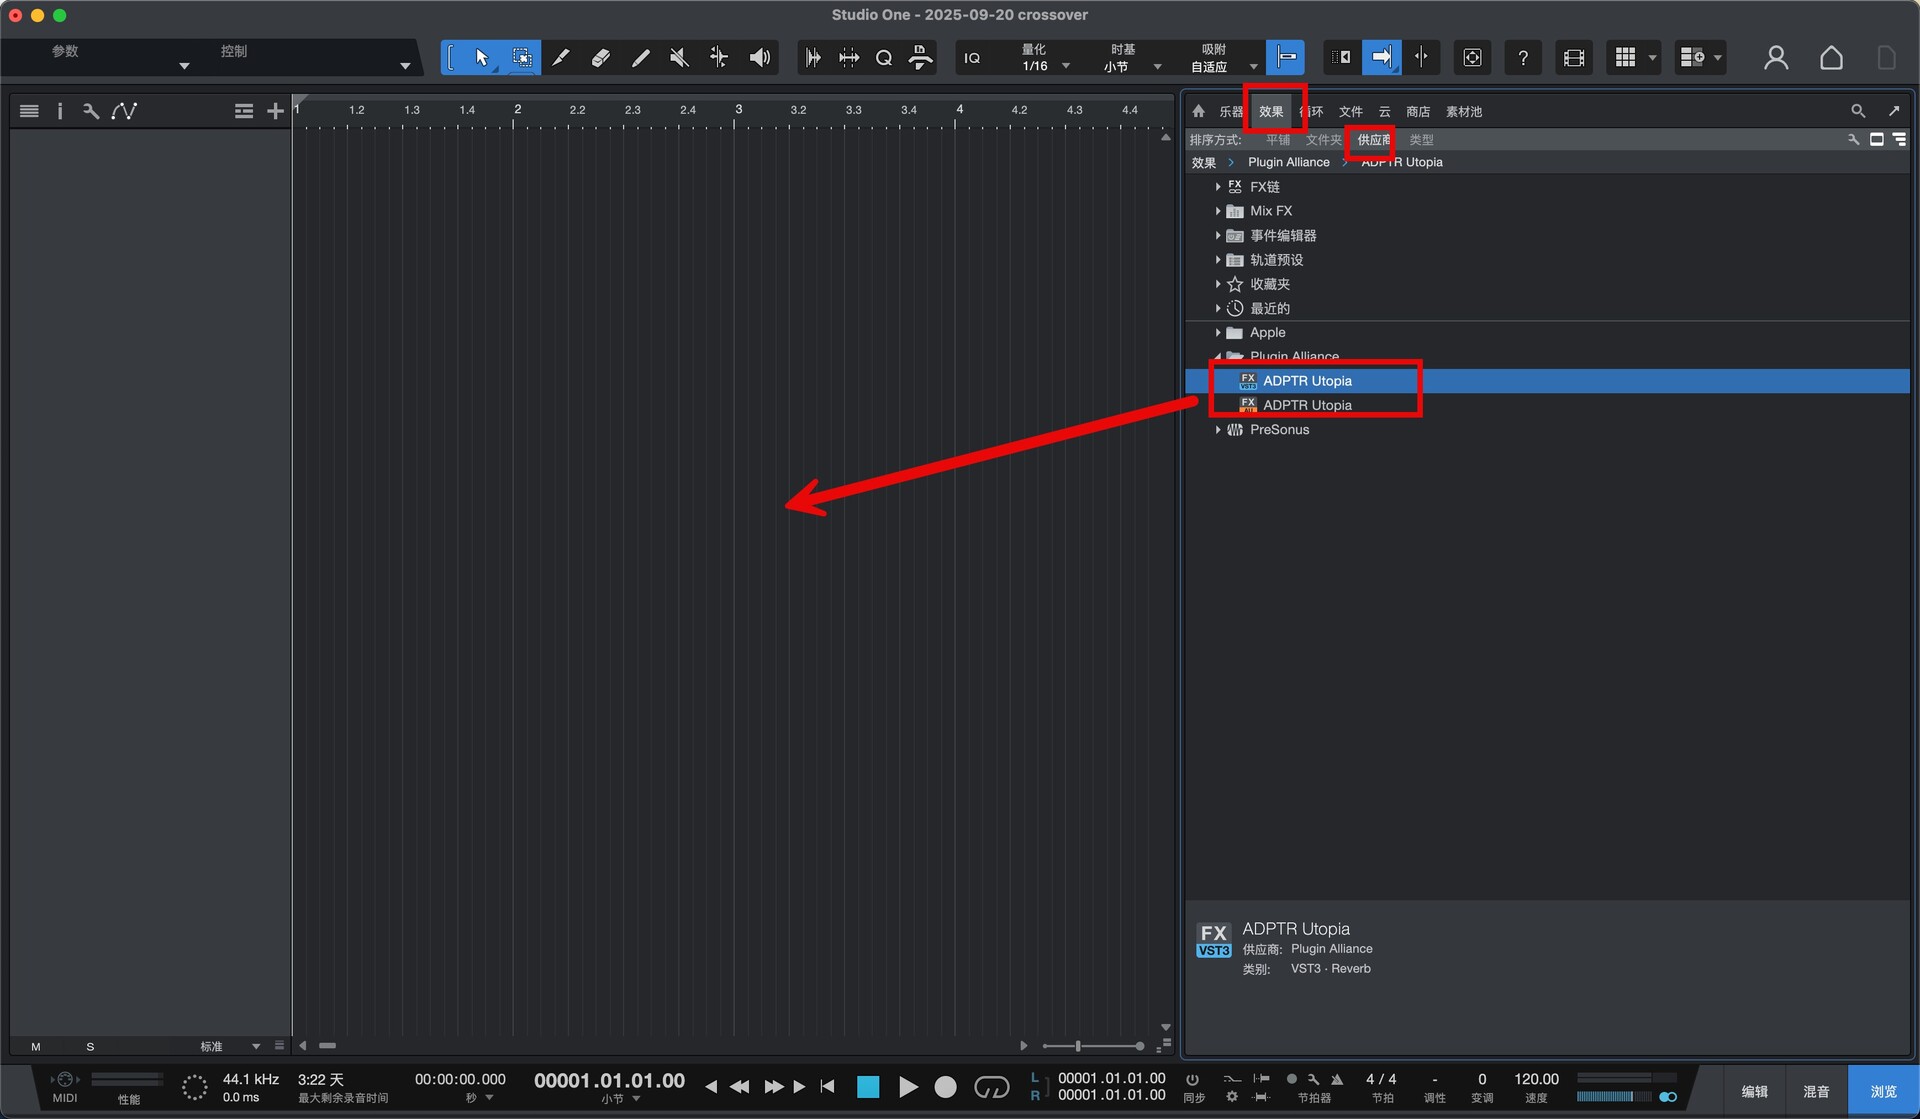
Task: Select the Listen speaker tool
Action: click(x=760, y=58)
